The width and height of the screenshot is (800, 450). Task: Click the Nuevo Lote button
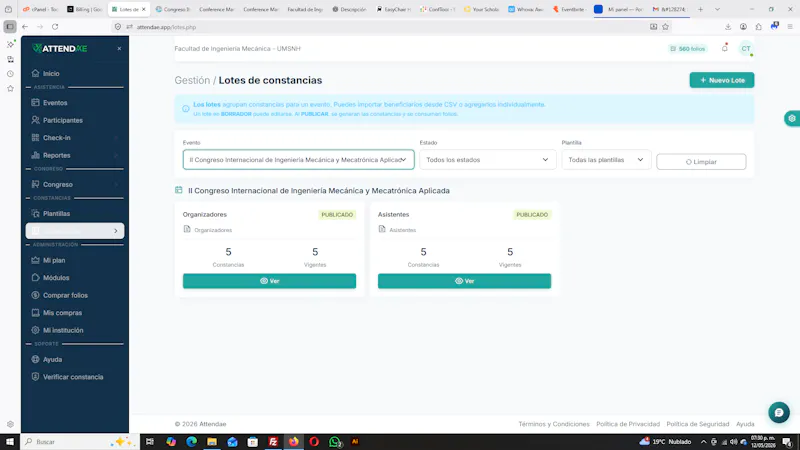pos(721,80)
